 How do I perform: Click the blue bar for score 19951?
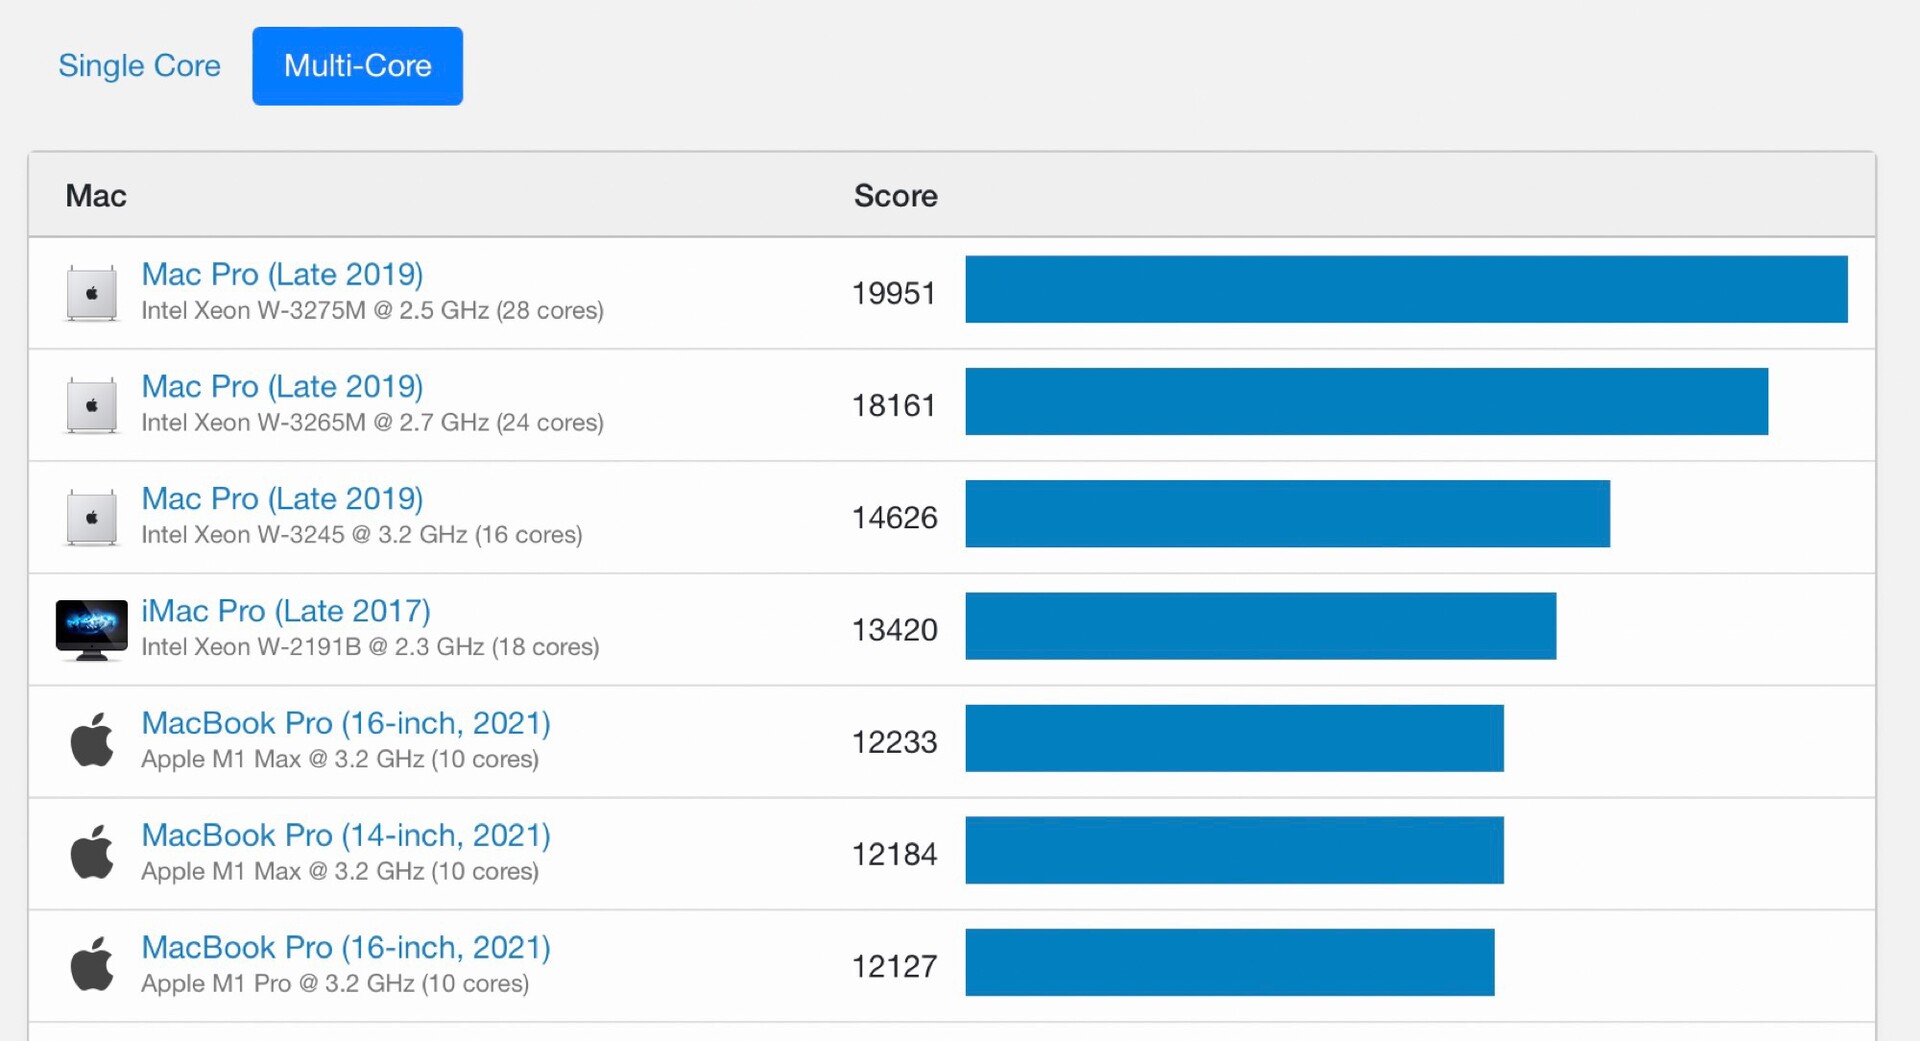coord(1405,289)
